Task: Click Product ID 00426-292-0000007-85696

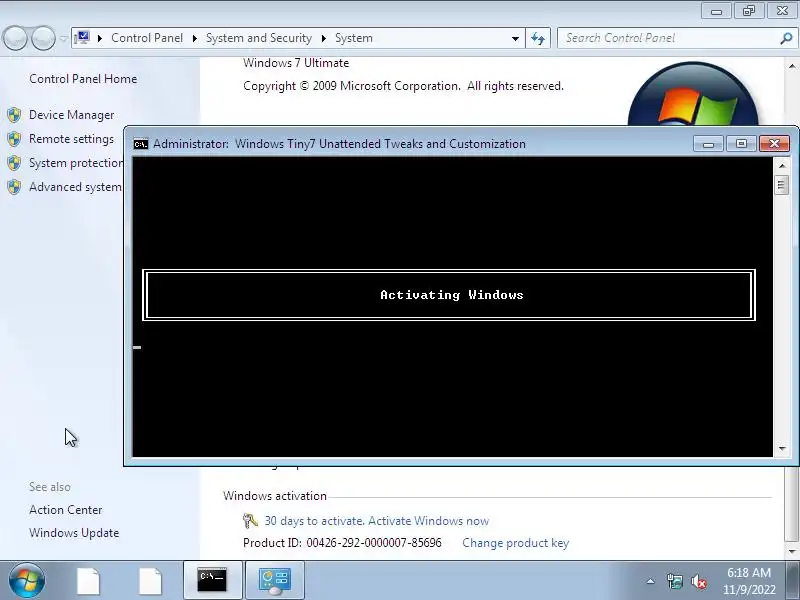Action: [x=342, y=543]
